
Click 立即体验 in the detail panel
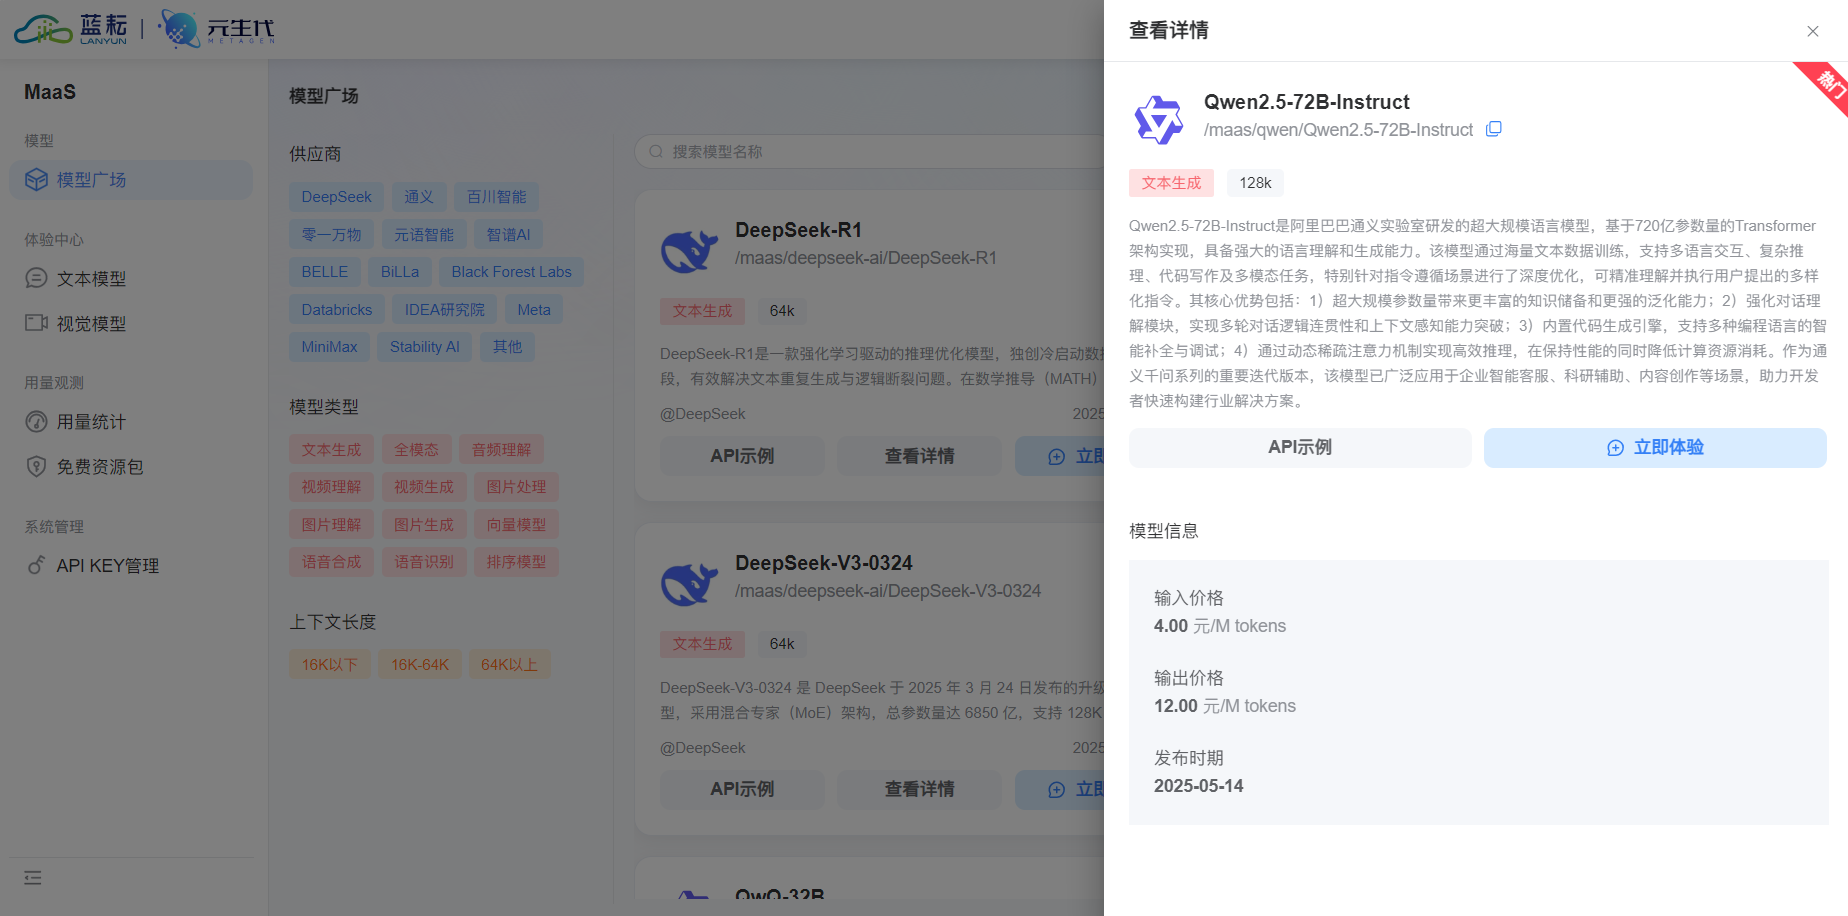point(1655,448)
